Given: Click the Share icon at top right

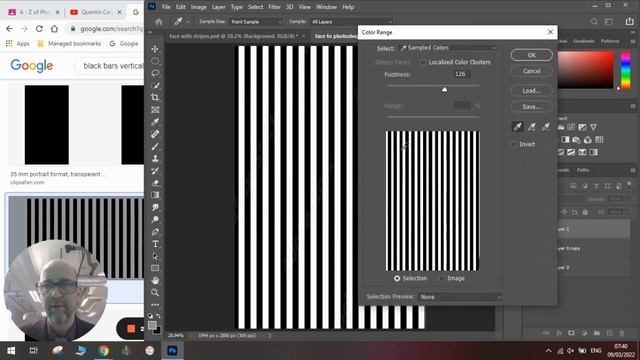Looking at the screenshot, I should pyautogui.click(x=629, y=22).
